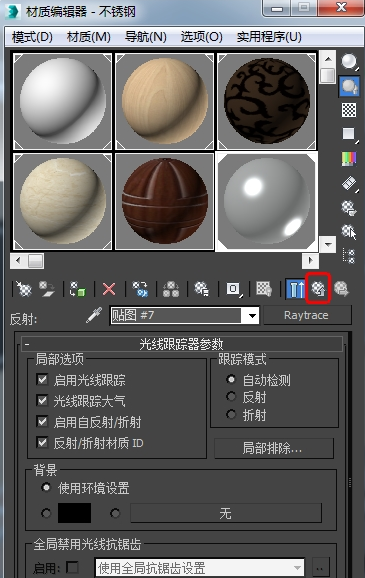Screen dimensions: 365x578
Task: Open 使用全局抗锯齿设置 dropdown
Action: pyautogui.click(x=200, y=568)
